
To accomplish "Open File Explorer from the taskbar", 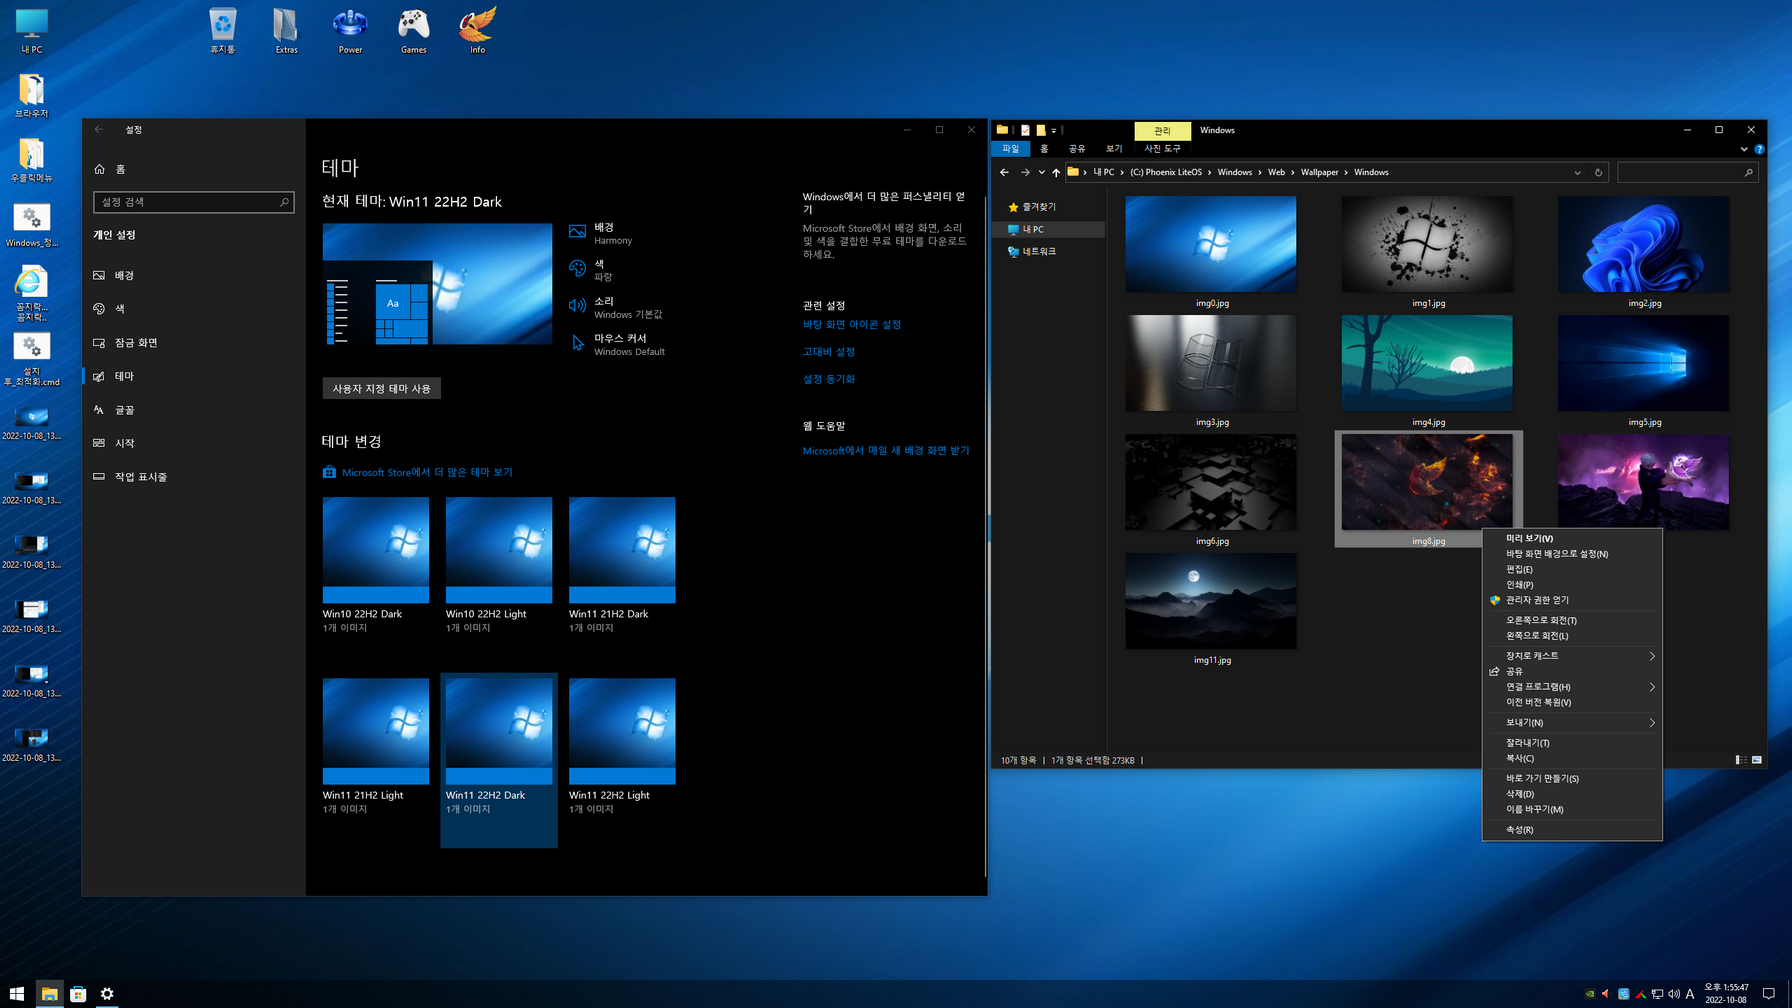I will point(49,993).
